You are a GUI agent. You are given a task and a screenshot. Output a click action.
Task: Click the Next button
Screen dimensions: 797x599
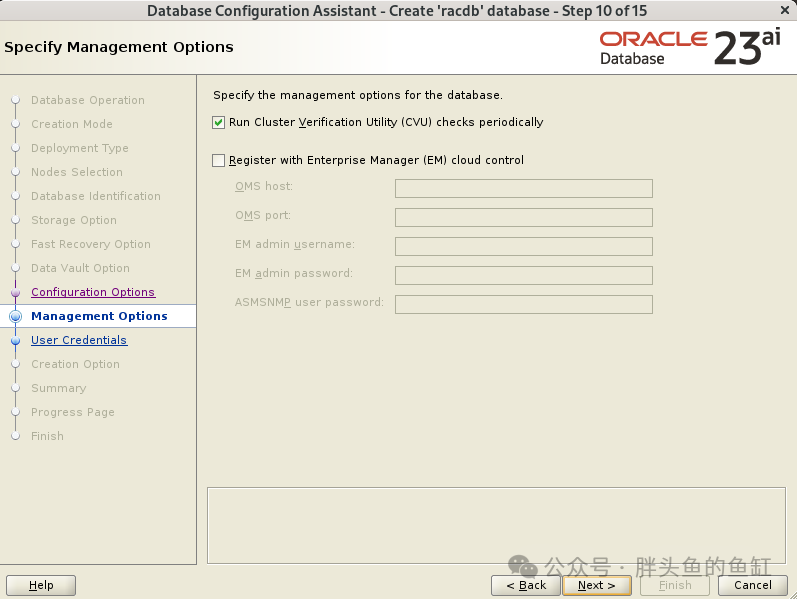tap(597, 585)
